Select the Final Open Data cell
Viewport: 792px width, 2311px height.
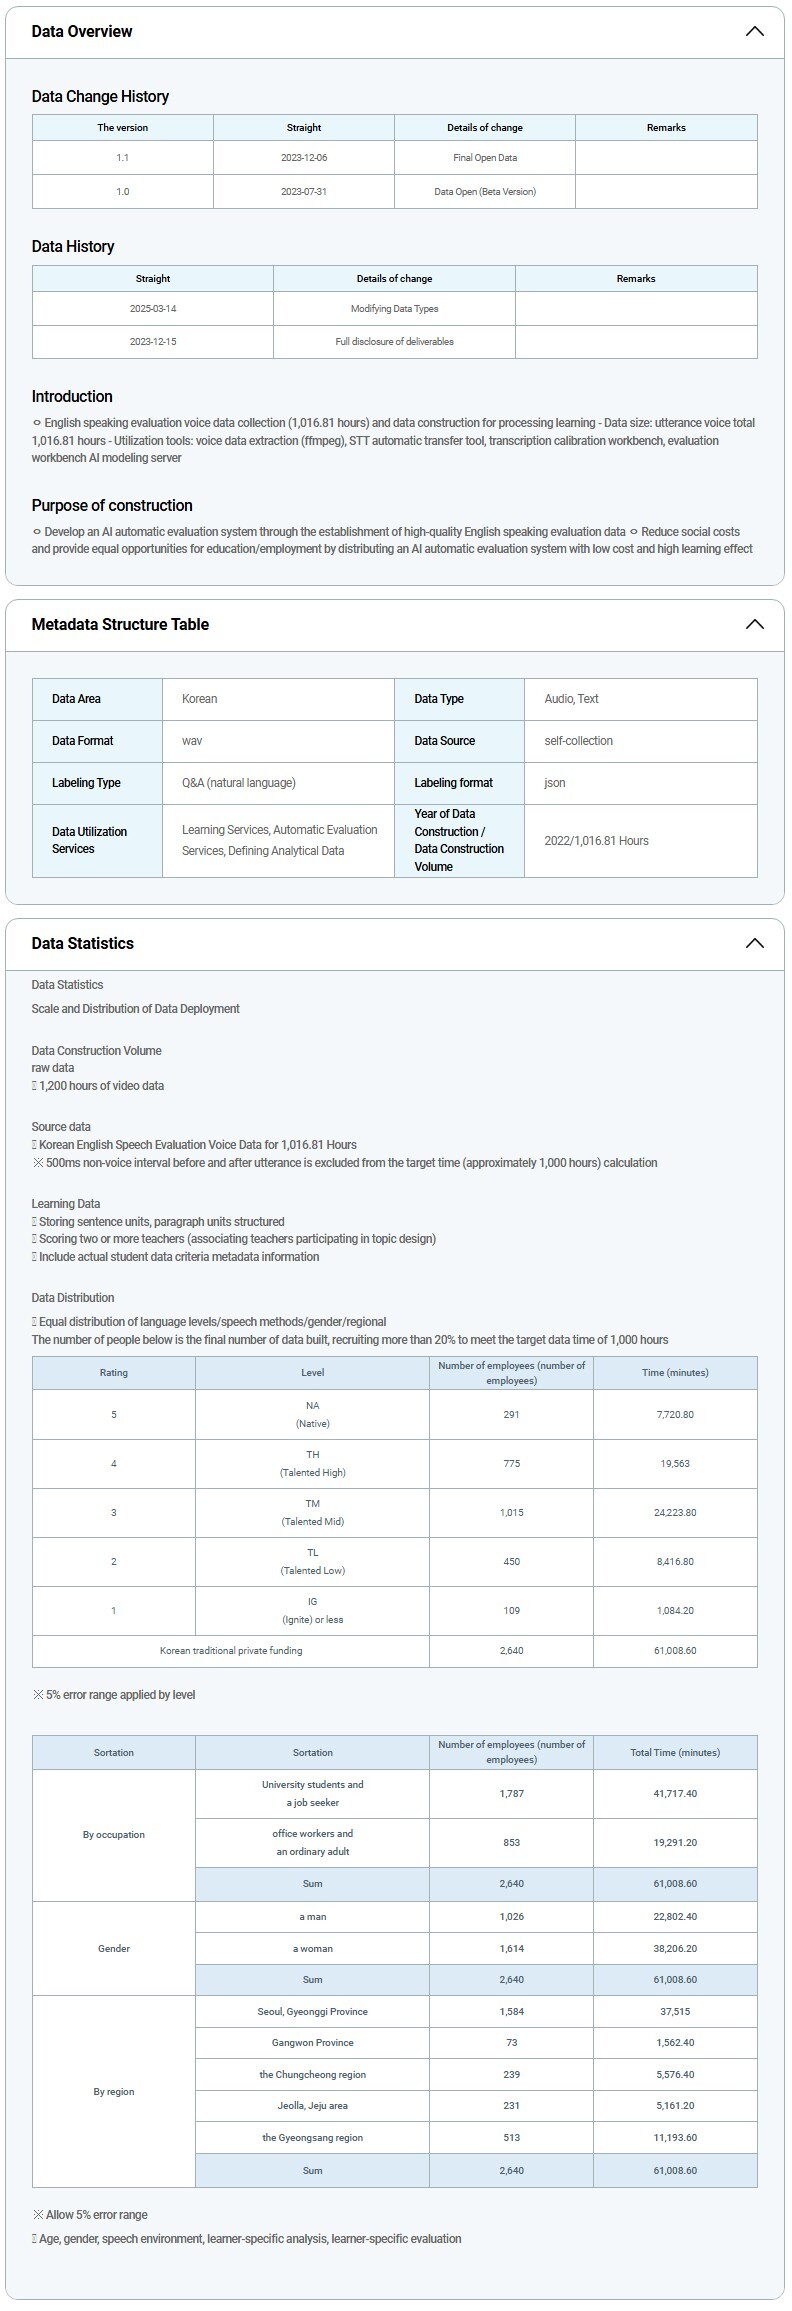485,158
